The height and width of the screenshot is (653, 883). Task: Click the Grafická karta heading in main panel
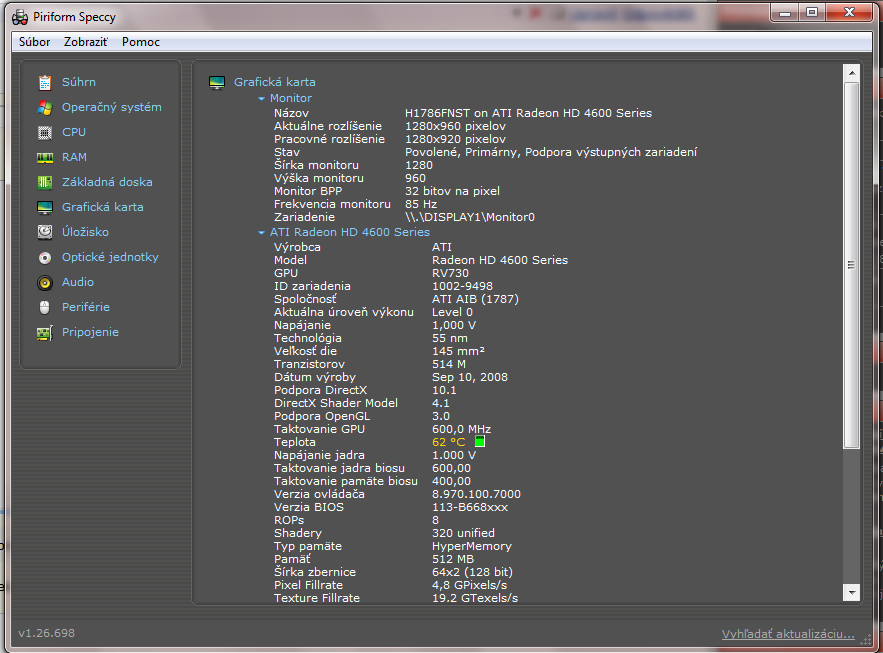pyautogui.click(x=274, y=82)
